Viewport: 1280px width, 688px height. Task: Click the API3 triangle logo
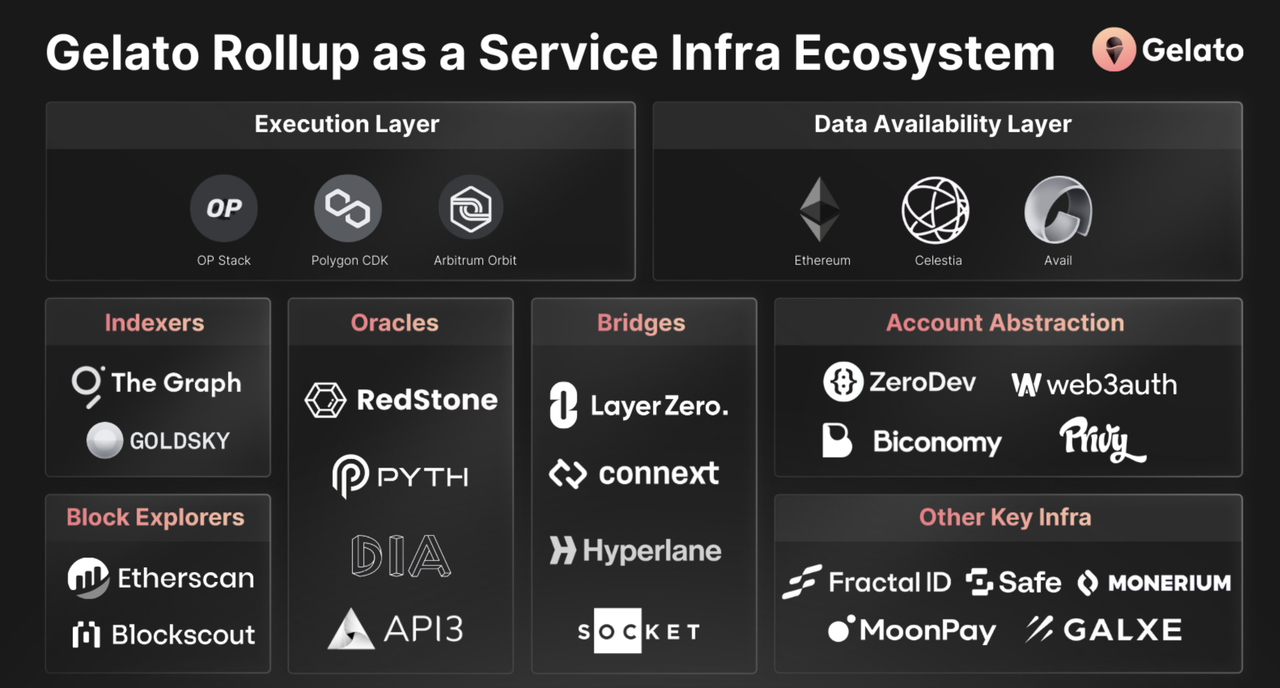350,628
